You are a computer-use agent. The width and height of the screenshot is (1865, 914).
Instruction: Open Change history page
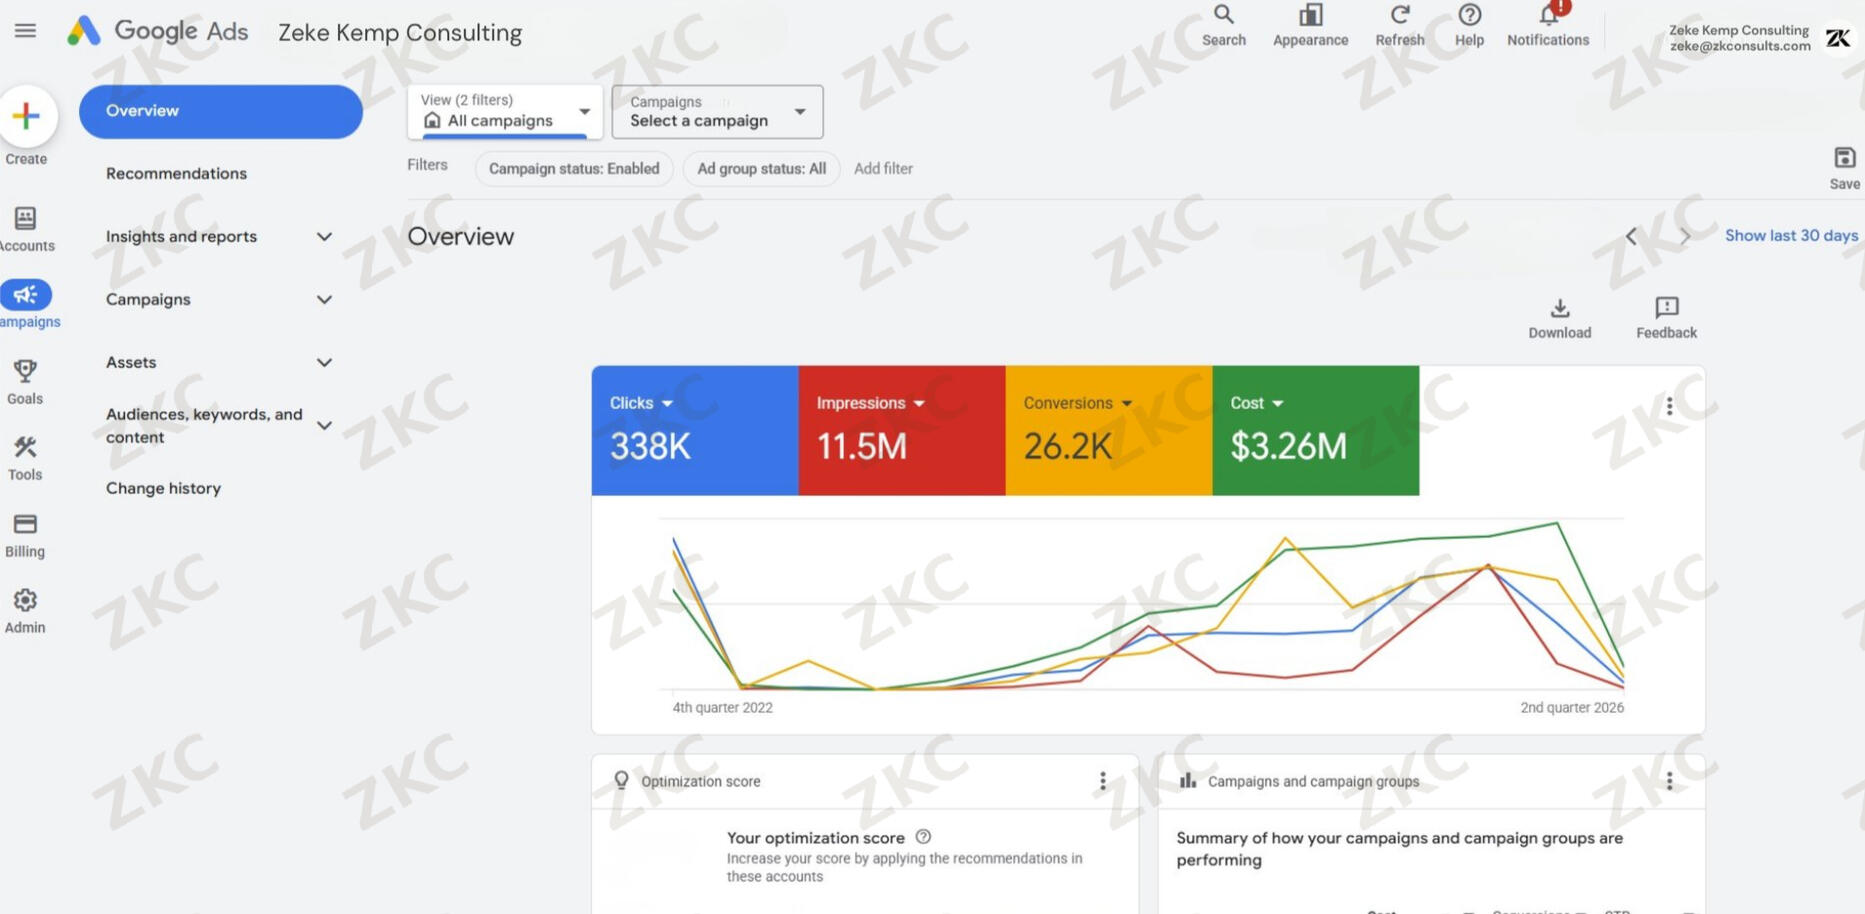[x=163, y=489]
